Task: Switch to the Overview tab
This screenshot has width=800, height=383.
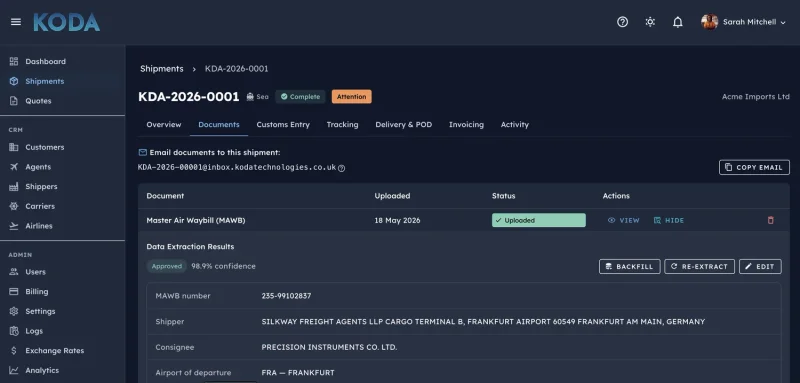Action: [164, 124]
